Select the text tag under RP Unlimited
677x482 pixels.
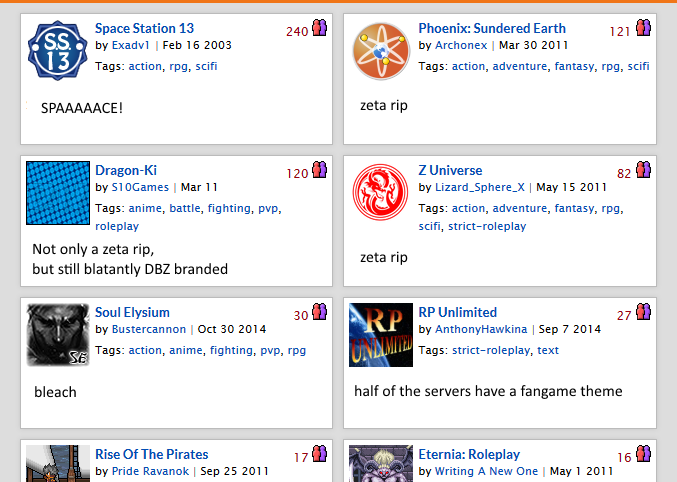click(x=548, y=351)
